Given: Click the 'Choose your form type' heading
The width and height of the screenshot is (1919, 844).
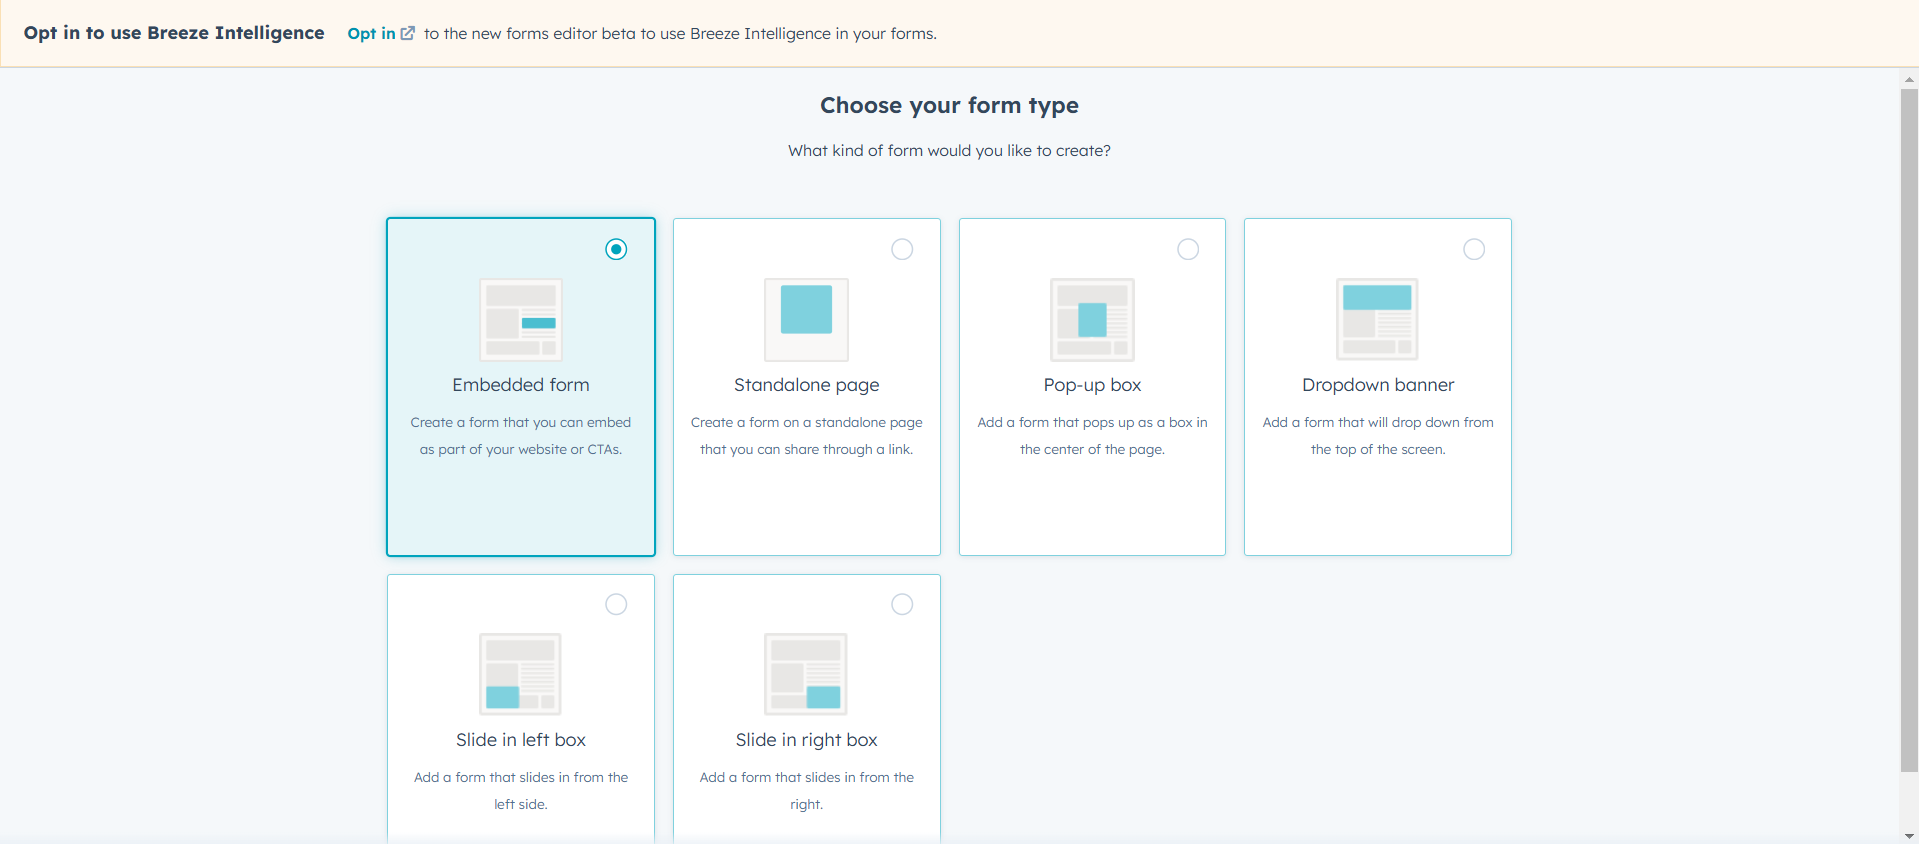Looking at the screenshot, I should (x=949, y=105).
